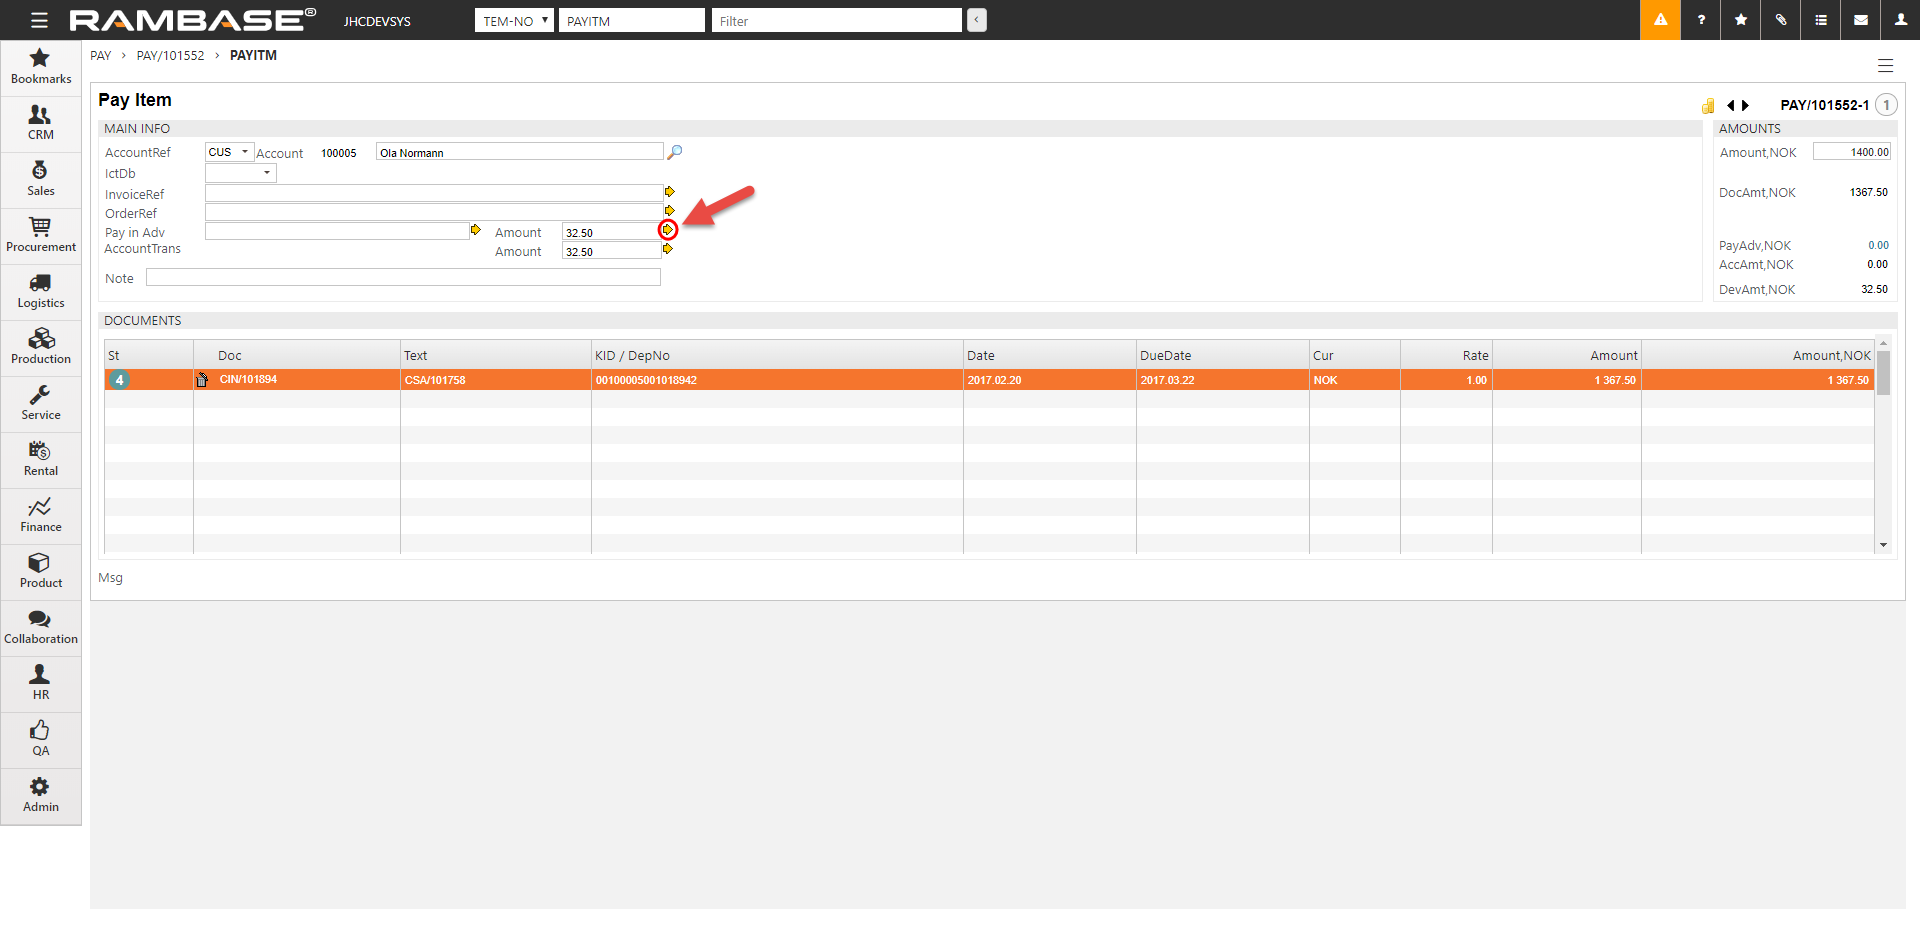This screenshot has height=937, width=1920.
Task: Open the Procurement module
Action: (x=41, y=235)
